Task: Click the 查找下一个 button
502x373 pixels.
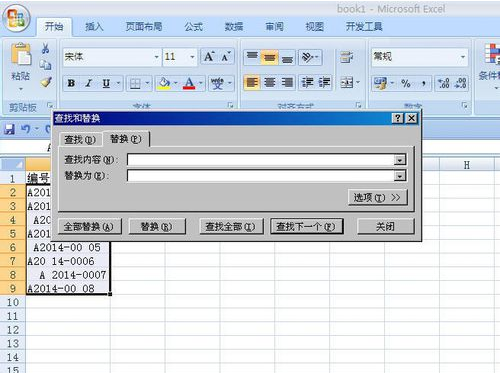Action: pos(306,227)
